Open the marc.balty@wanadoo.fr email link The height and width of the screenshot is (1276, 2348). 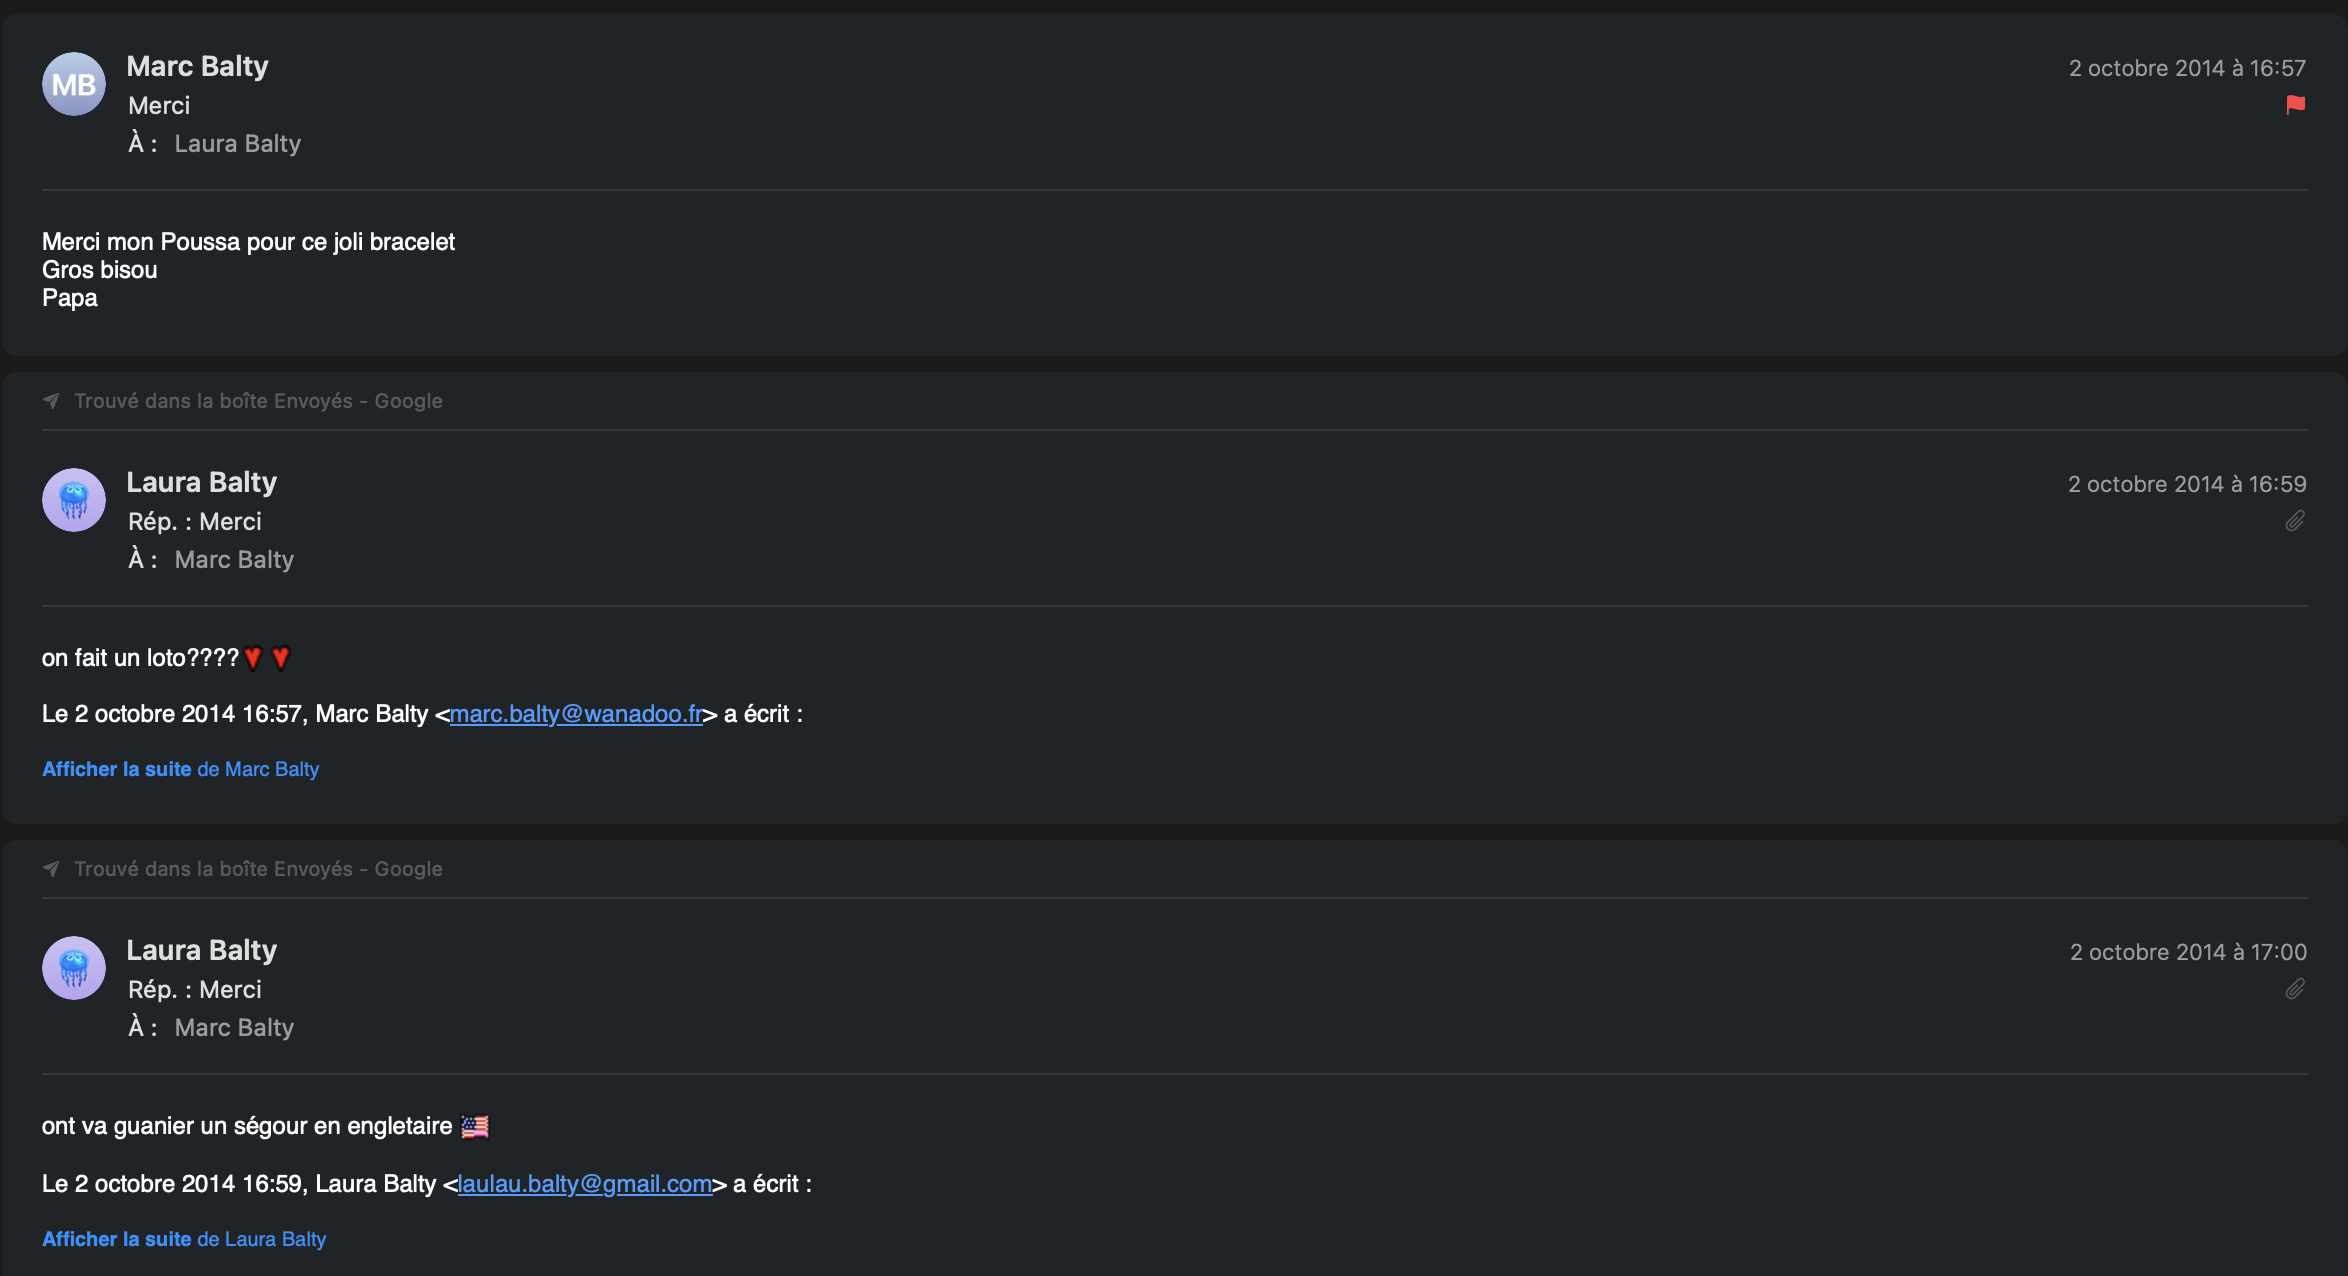click(x=576, y=714)
